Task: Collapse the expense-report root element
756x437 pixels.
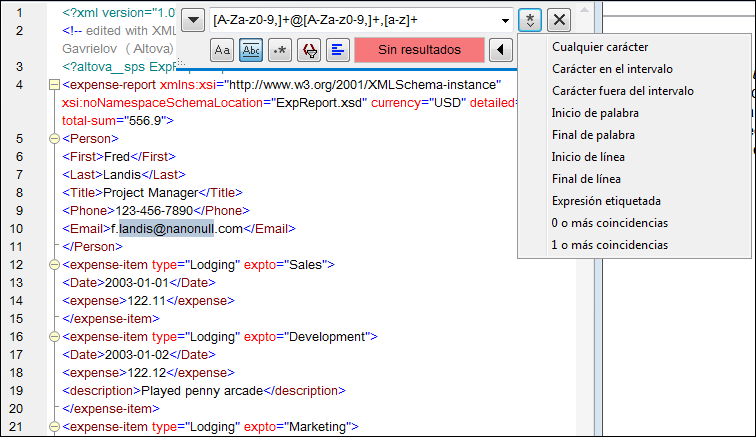Action: [54, 86]
